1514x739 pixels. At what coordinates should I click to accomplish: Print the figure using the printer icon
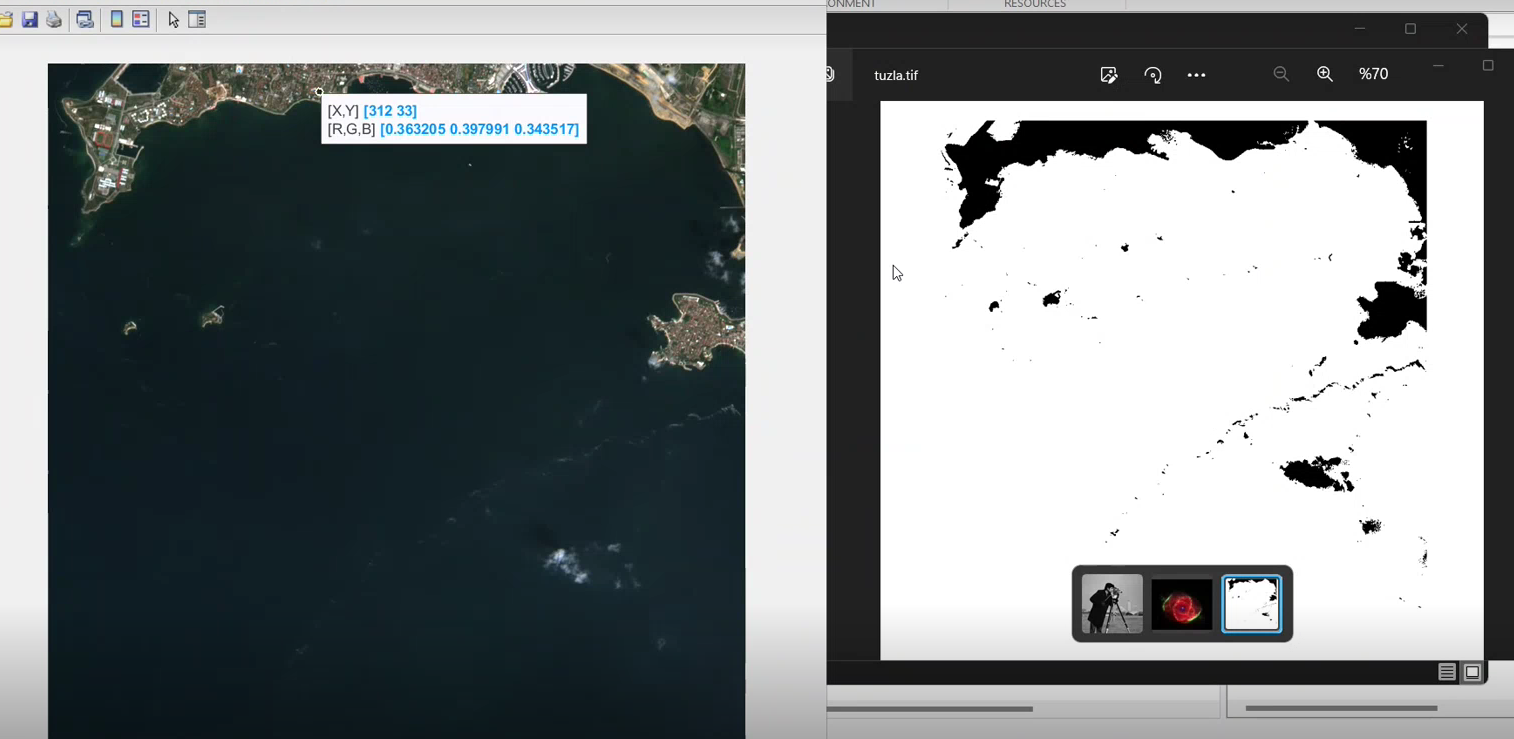point(54,19)
